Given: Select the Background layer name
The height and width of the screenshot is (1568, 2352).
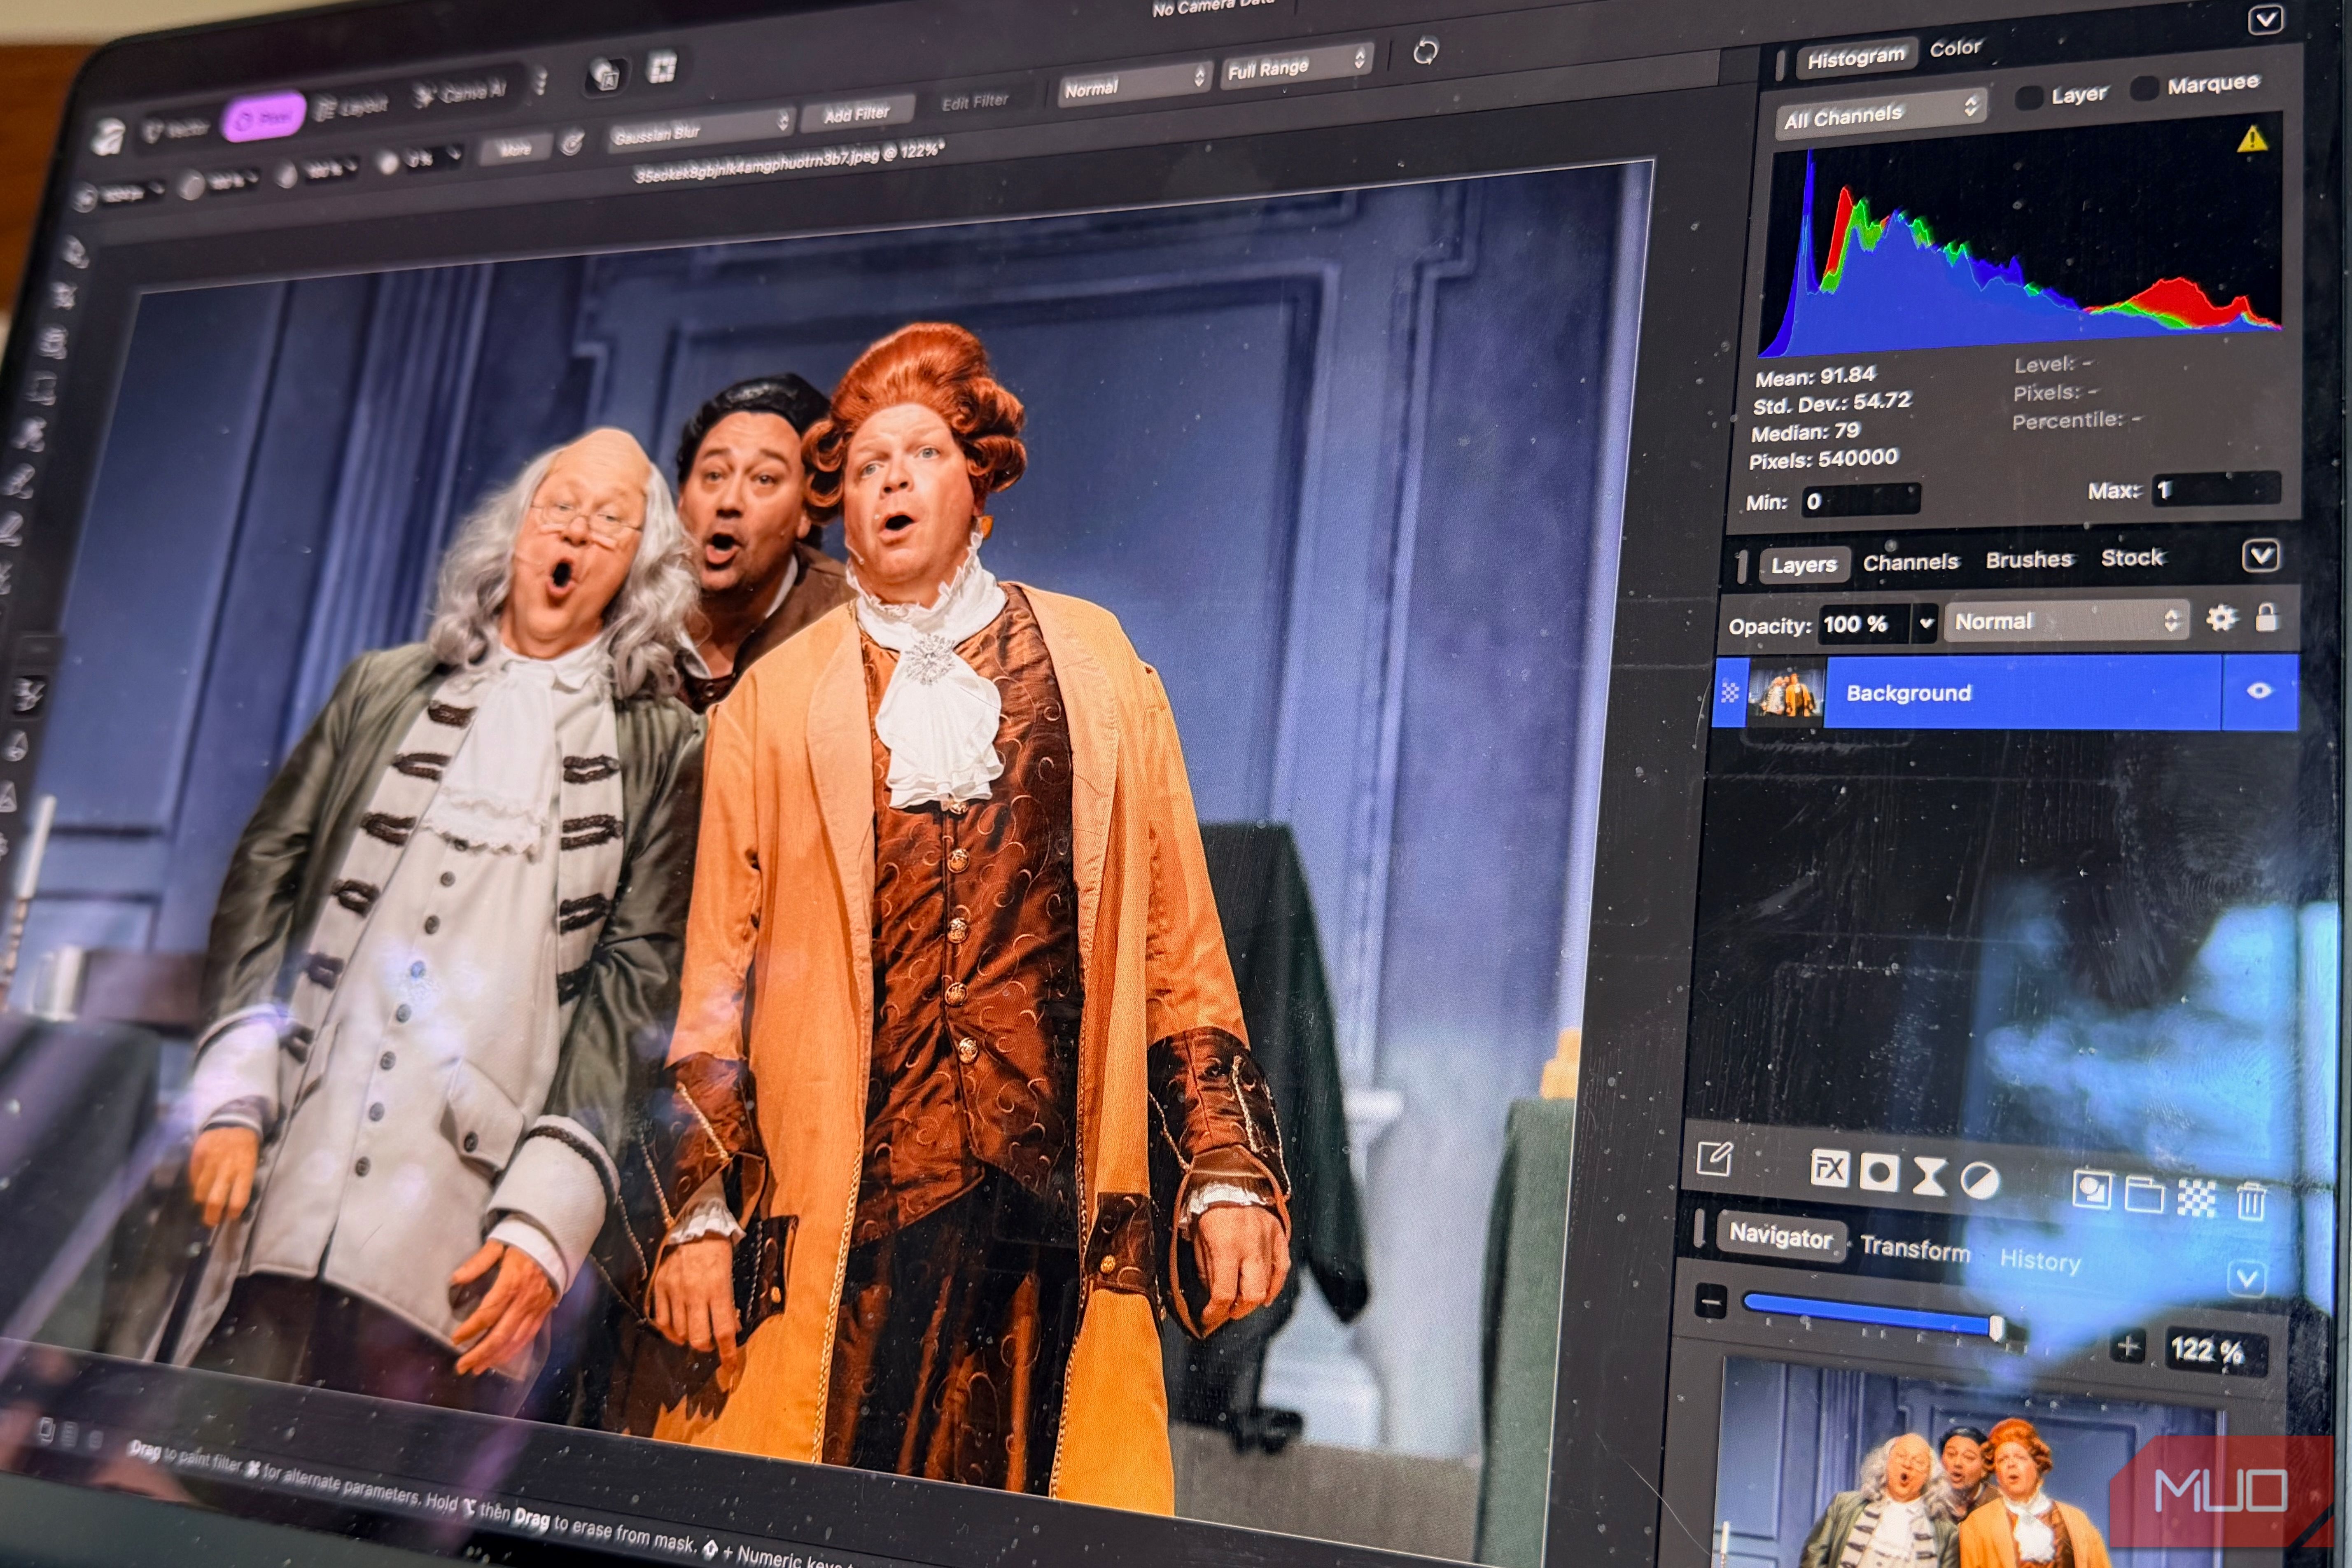Looking at the screenshot, I should [x=1908, y=693].
